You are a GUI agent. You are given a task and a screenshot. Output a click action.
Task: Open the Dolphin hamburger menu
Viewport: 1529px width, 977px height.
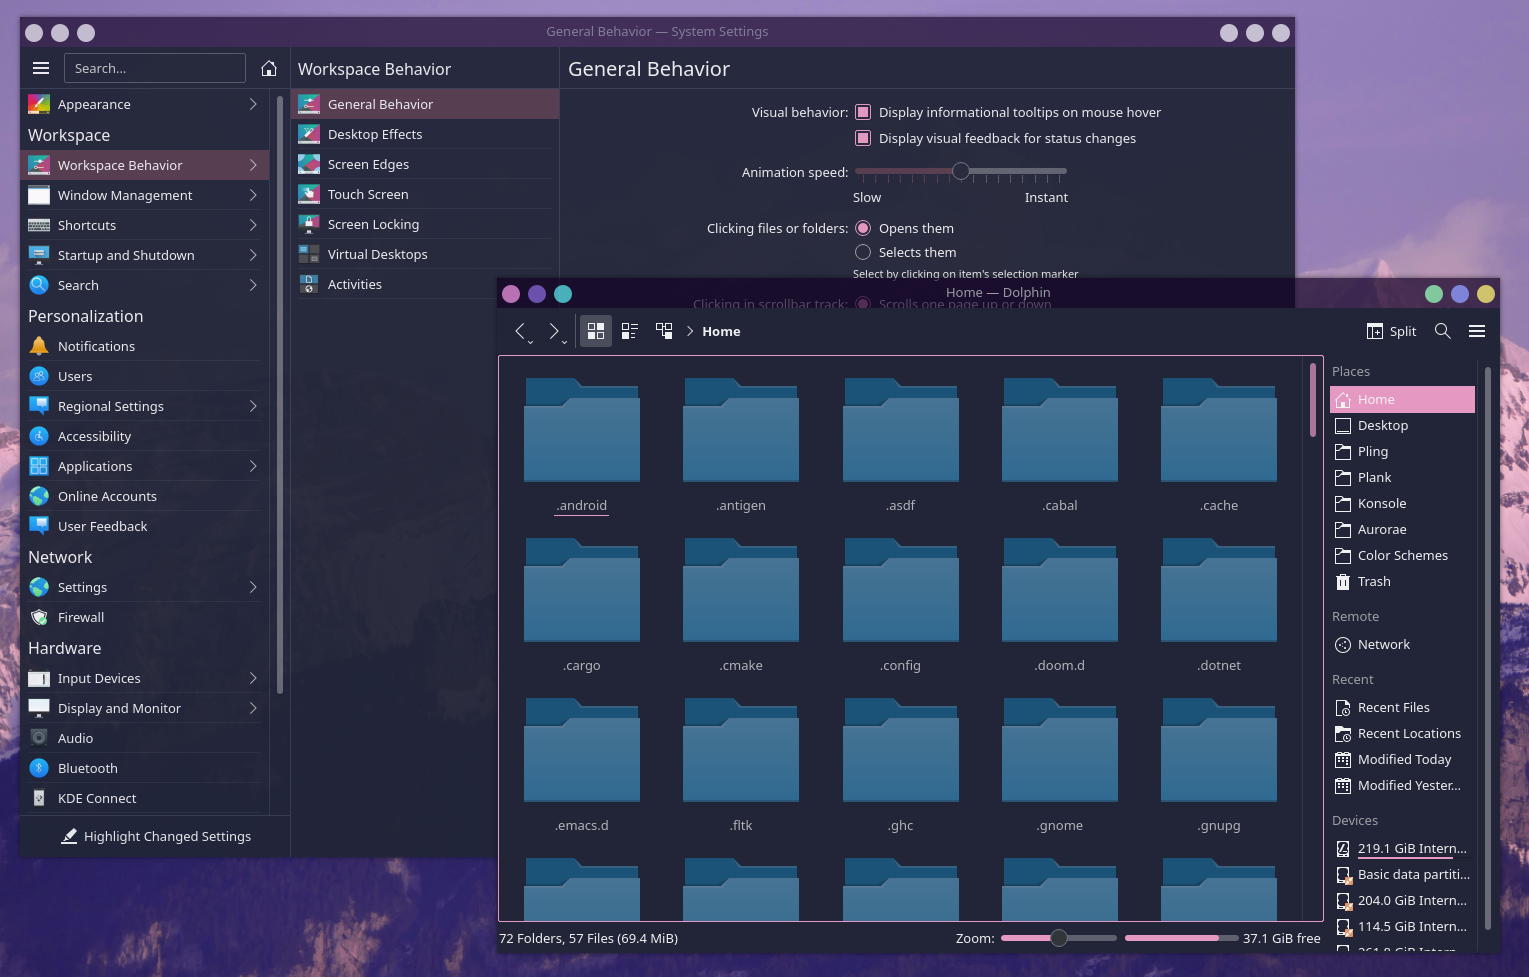point(1477,331)
